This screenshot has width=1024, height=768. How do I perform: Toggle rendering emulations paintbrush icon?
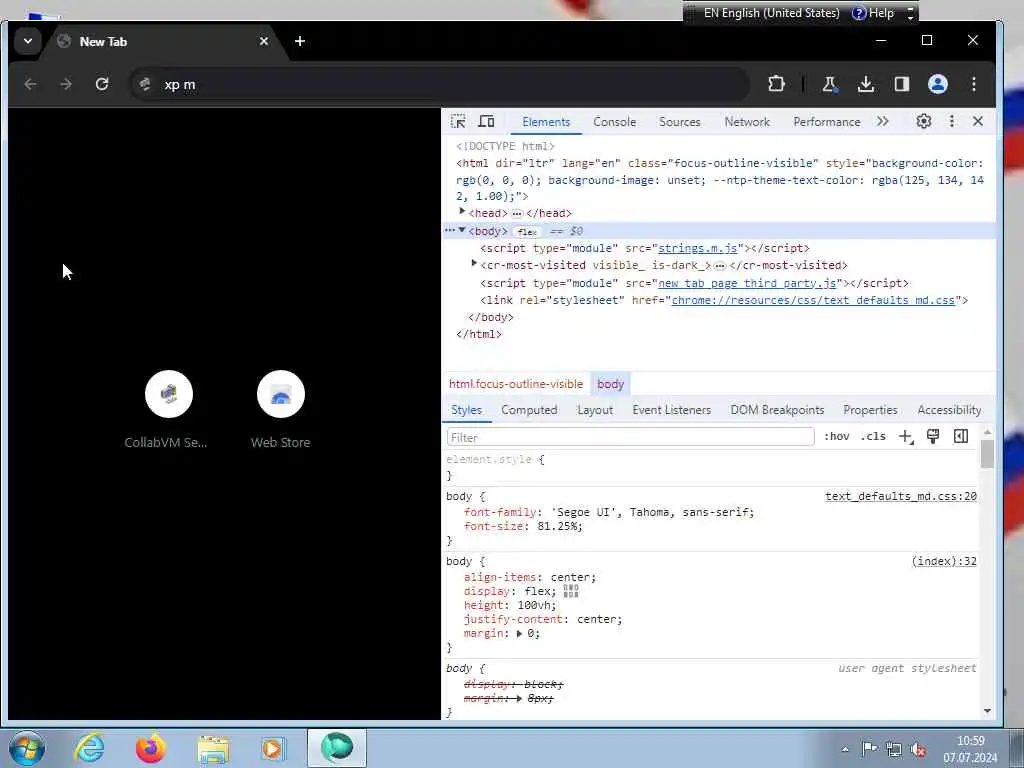(933, 436)
